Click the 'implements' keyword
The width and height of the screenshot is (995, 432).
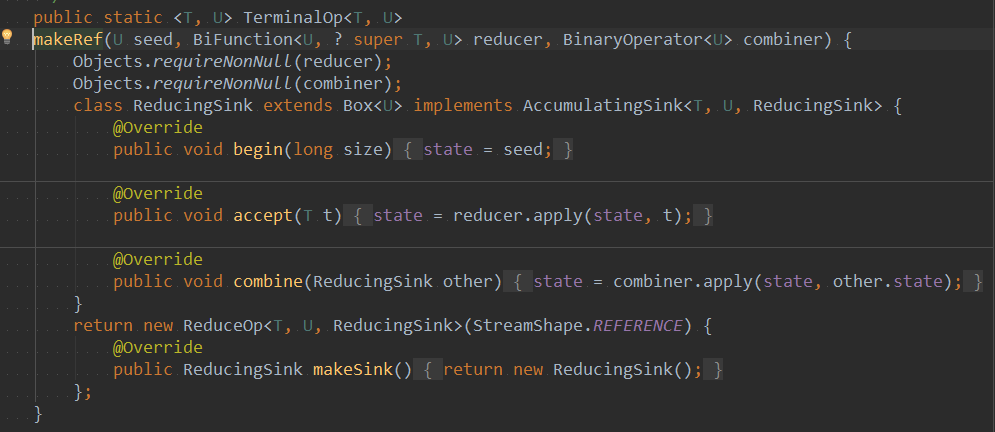coord(463,105)
